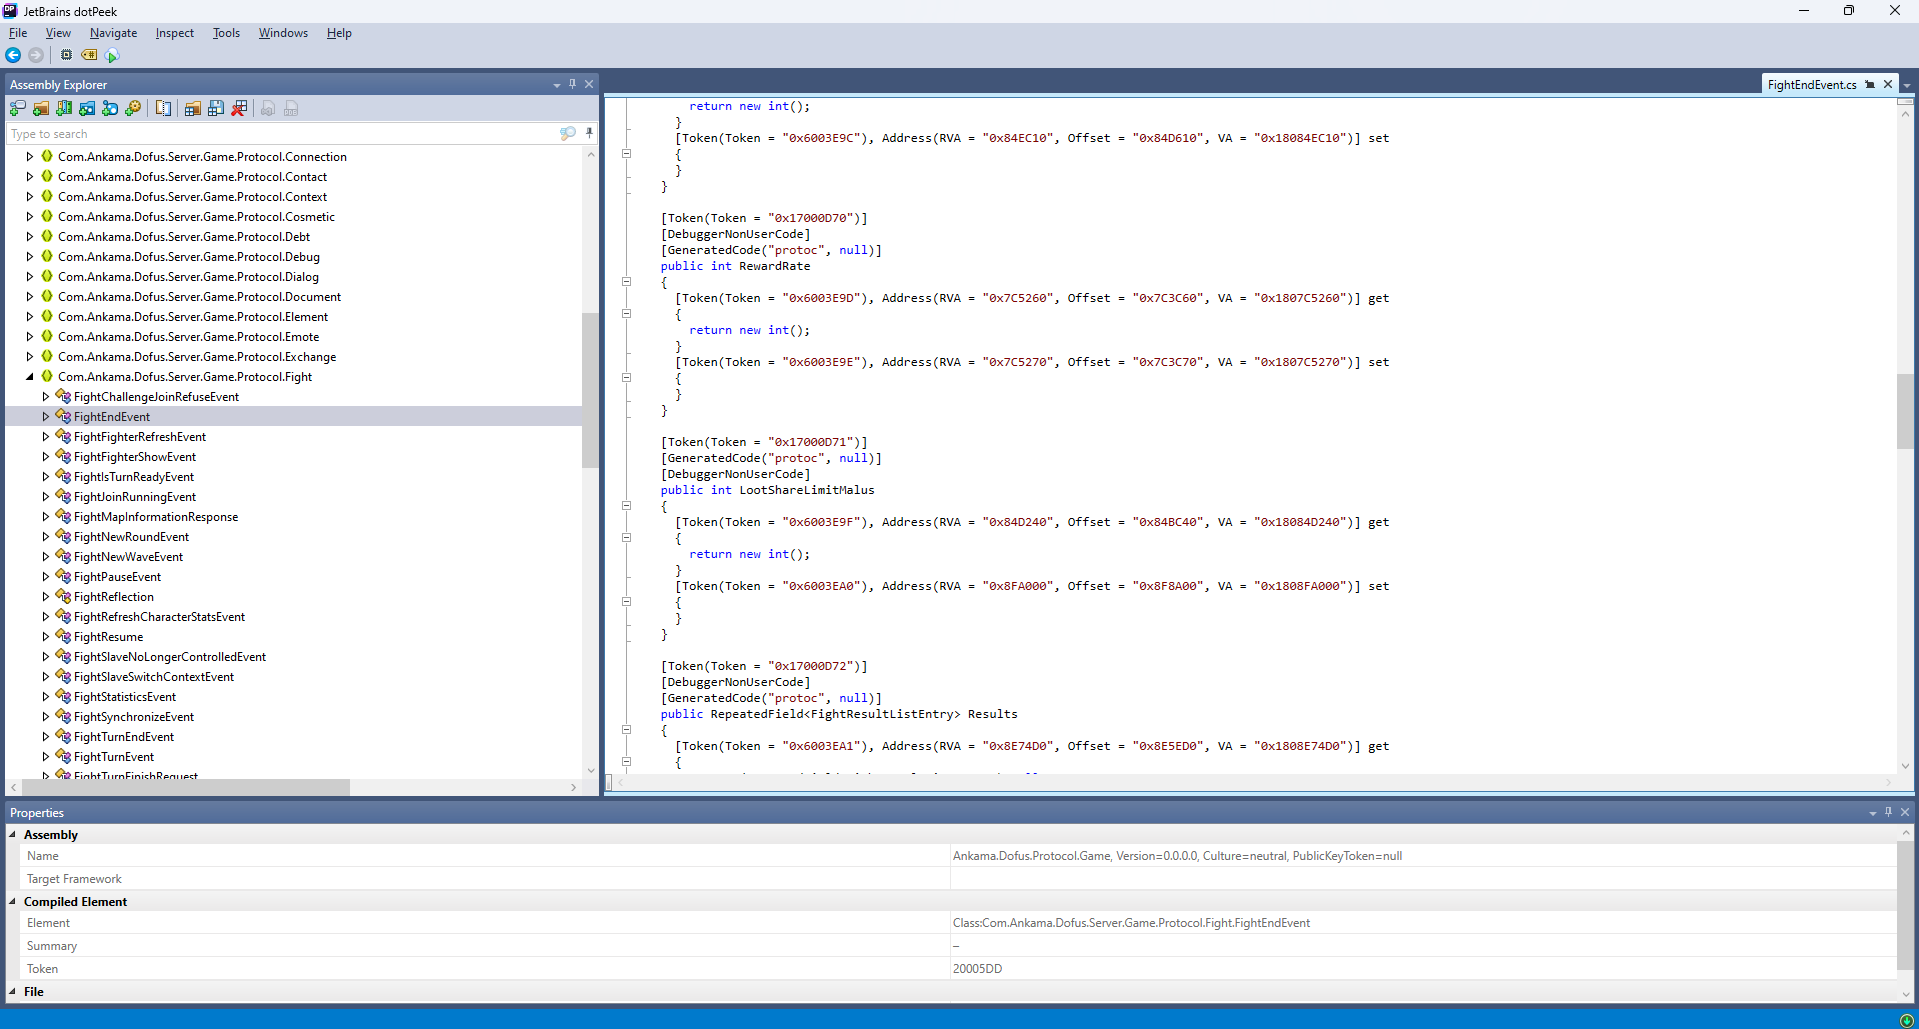The width and height of the screenshot is (1919, 1029).
Task: Toggle the split-panel icon in explorer toolbar
Action: [x=163, y=108]
